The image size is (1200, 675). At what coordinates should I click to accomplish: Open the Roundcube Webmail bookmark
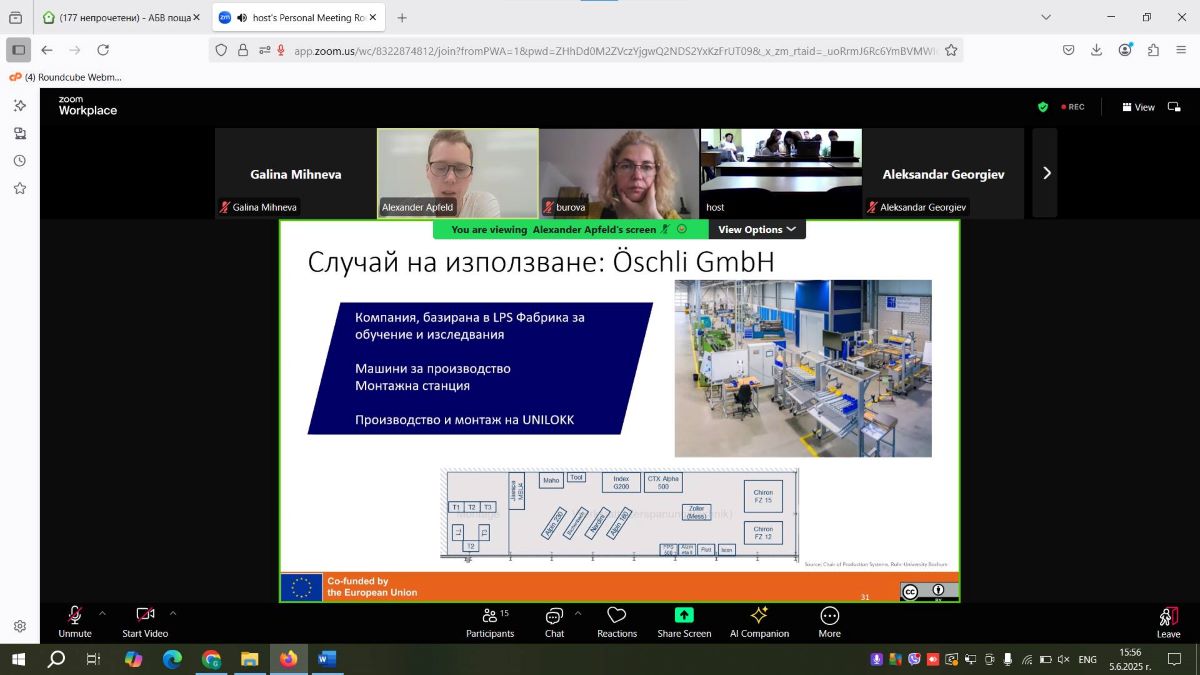click(x=65, y=77)
